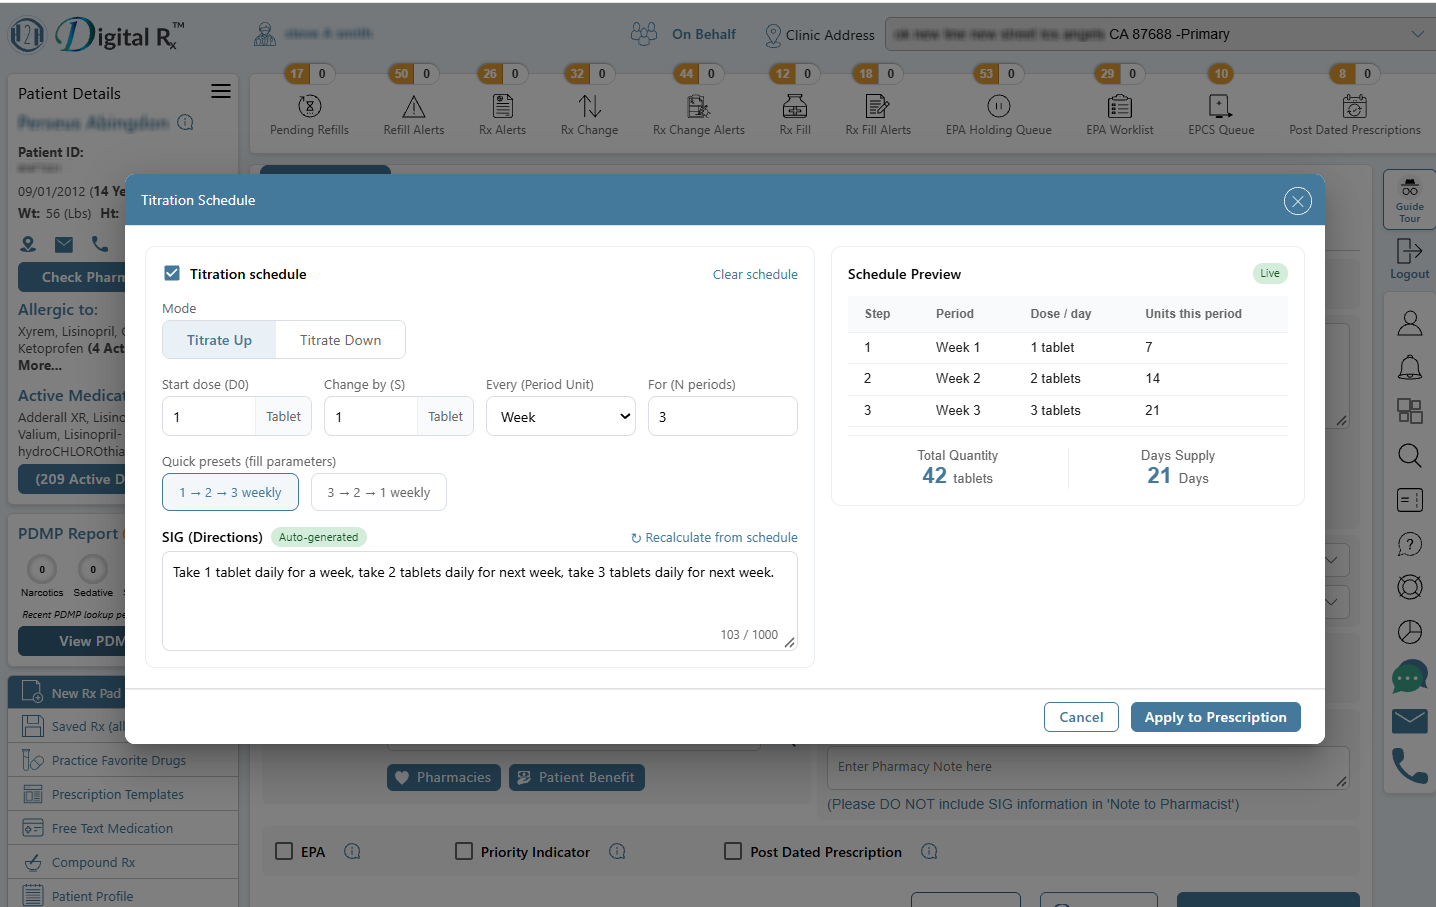Image resolution: width=1436 pixels, height=907 pixels.
Task: Click the On Behalf icon
Action: [644, 34]
